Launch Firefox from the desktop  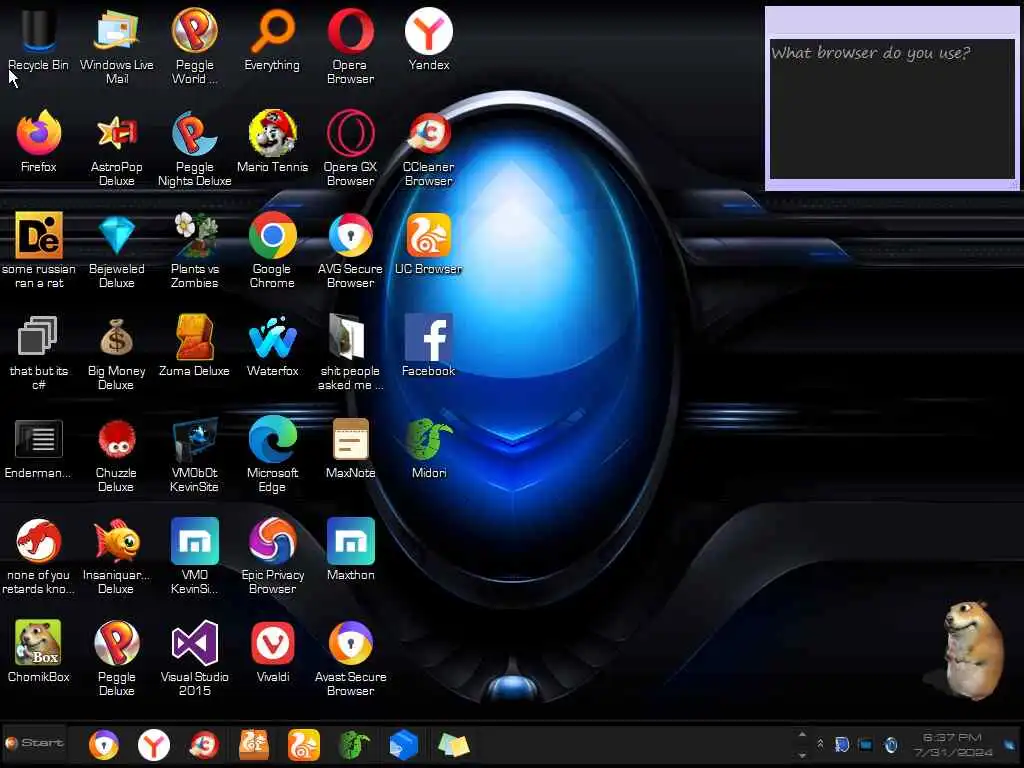click(39, 141)
